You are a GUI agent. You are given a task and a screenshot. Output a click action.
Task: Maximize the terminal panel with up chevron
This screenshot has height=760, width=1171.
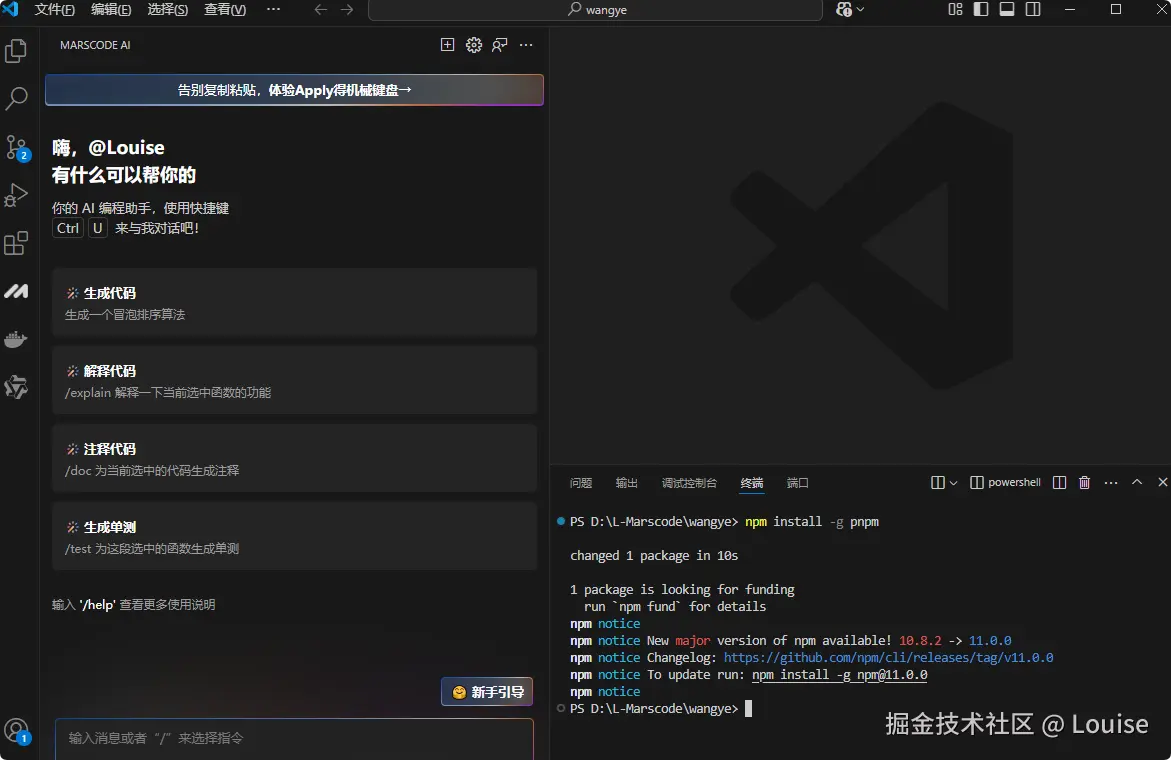[x=1137, y=483]
